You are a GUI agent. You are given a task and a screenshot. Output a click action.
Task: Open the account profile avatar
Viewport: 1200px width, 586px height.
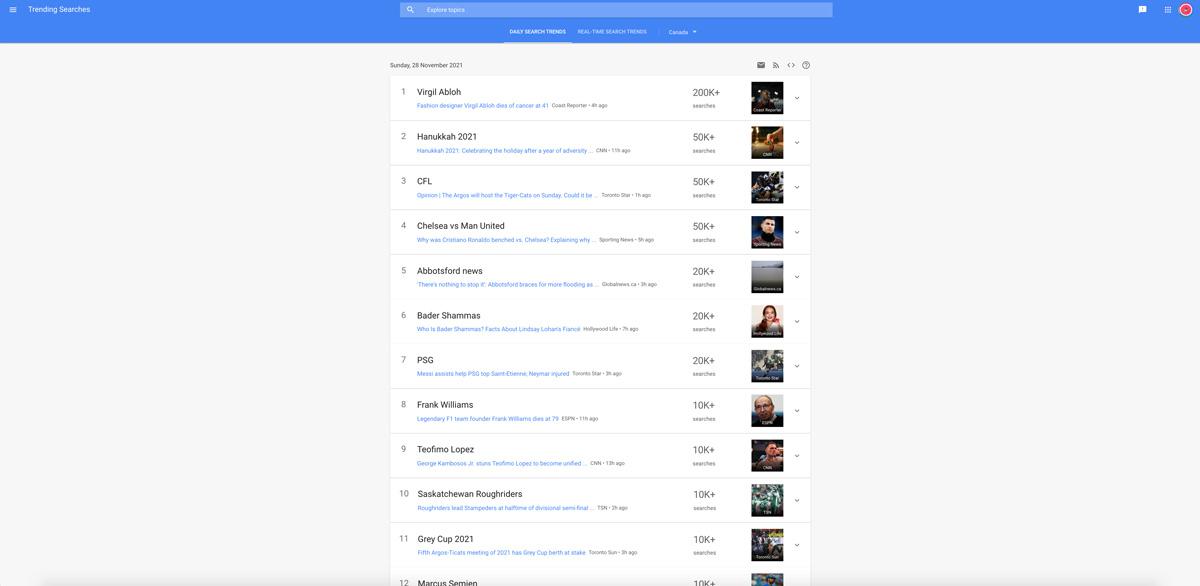tap(1186, 10)
